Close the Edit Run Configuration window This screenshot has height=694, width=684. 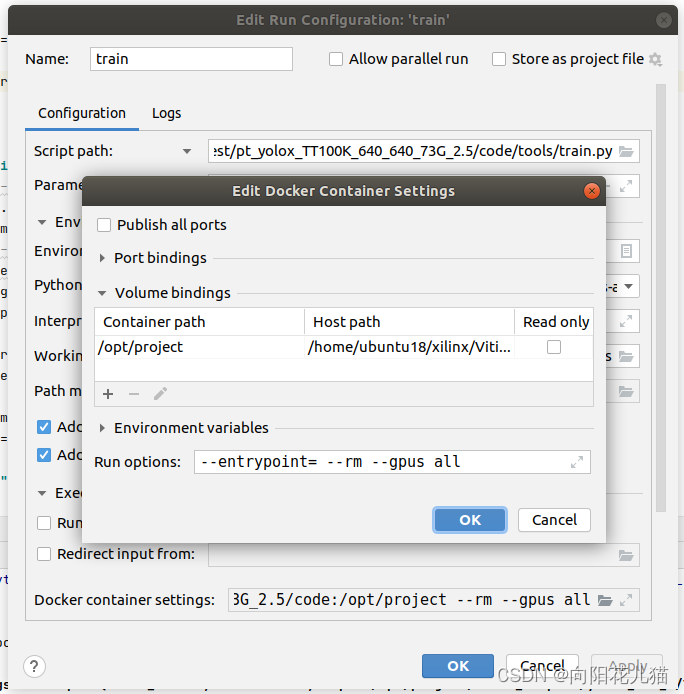(663, 20)
